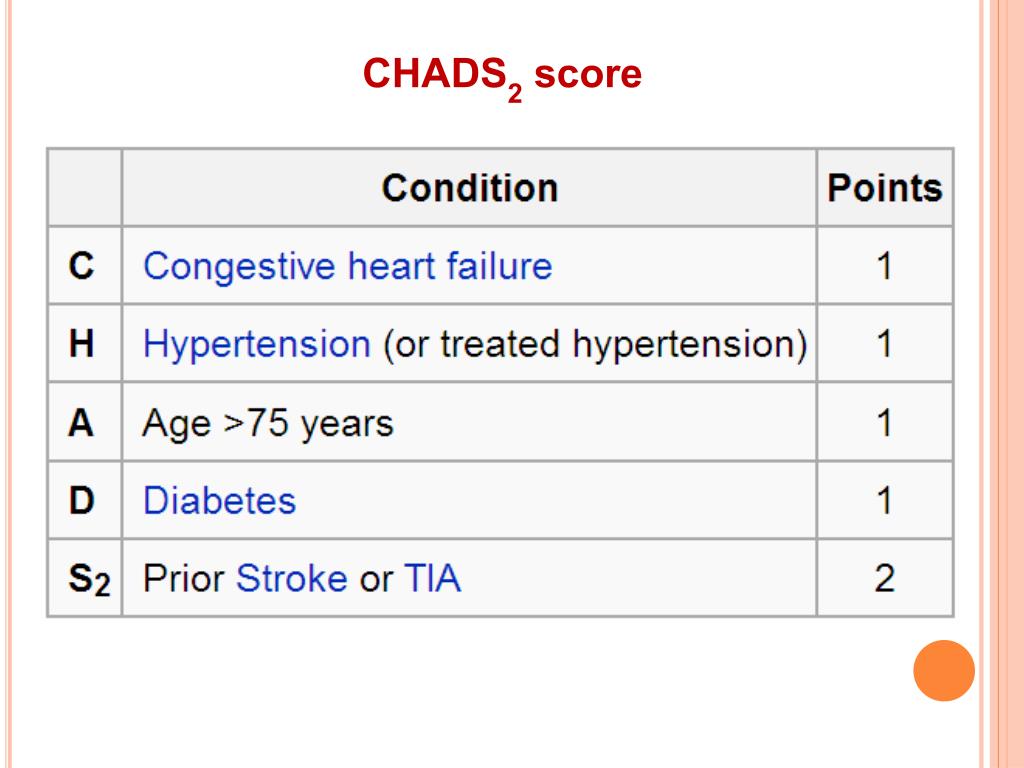The height and width of the screenshot is (768, 1024).
Task: Select the S2 row label
Action: pos(89,580)
